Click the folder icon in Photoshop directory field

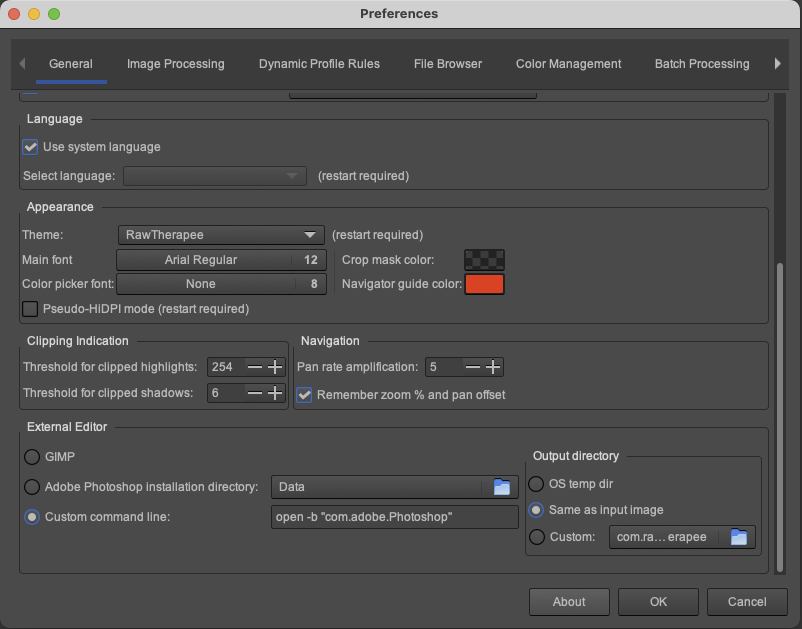click(x=502, y=487)
